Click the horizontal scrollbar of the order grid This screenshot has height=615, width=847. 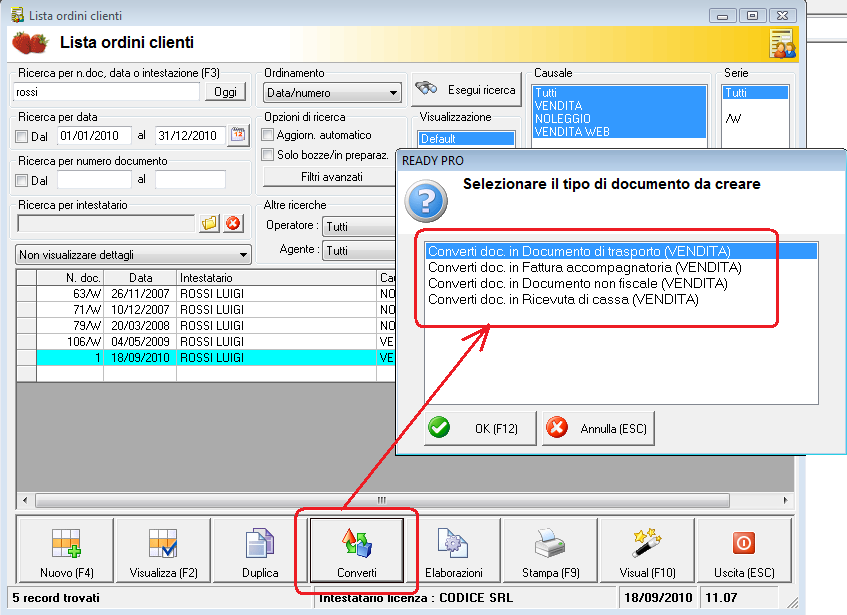tap(382, 501)
